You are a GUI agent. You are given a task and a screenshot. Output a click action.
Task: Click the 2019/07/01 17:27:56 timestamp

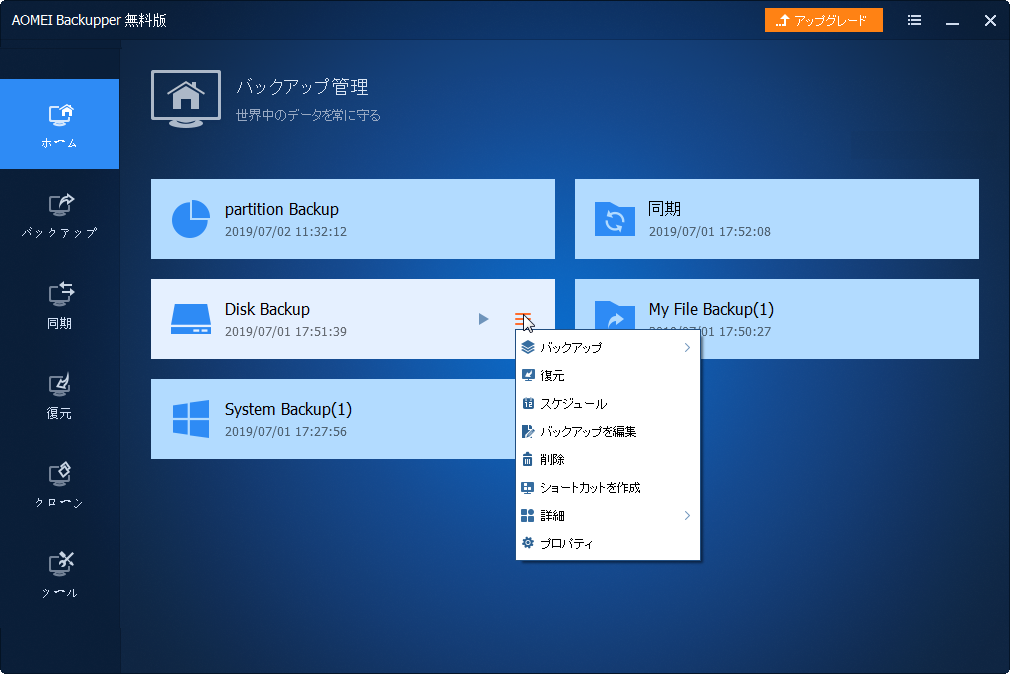[286, 431]
